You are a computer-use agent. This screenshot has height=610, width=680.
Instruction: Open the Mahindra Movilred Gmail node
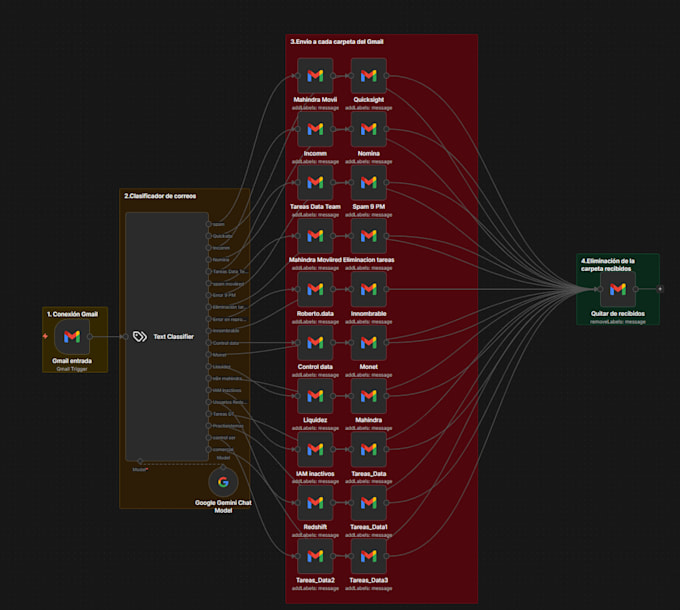[x=315, y=236]
